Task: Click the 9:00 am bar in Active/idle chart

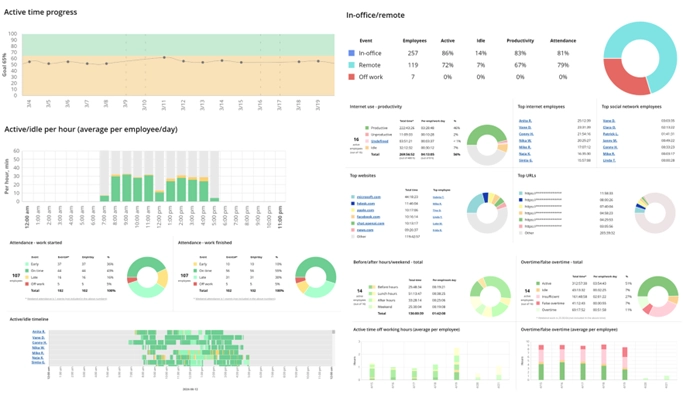Action: tap(127, 188)
